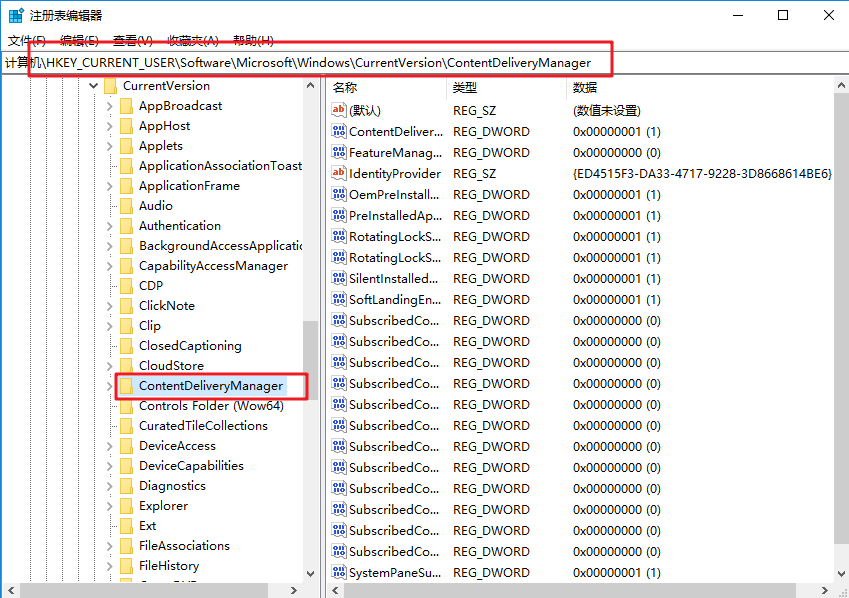Collapse the CurrentVersion tree node

pos(94,86)
